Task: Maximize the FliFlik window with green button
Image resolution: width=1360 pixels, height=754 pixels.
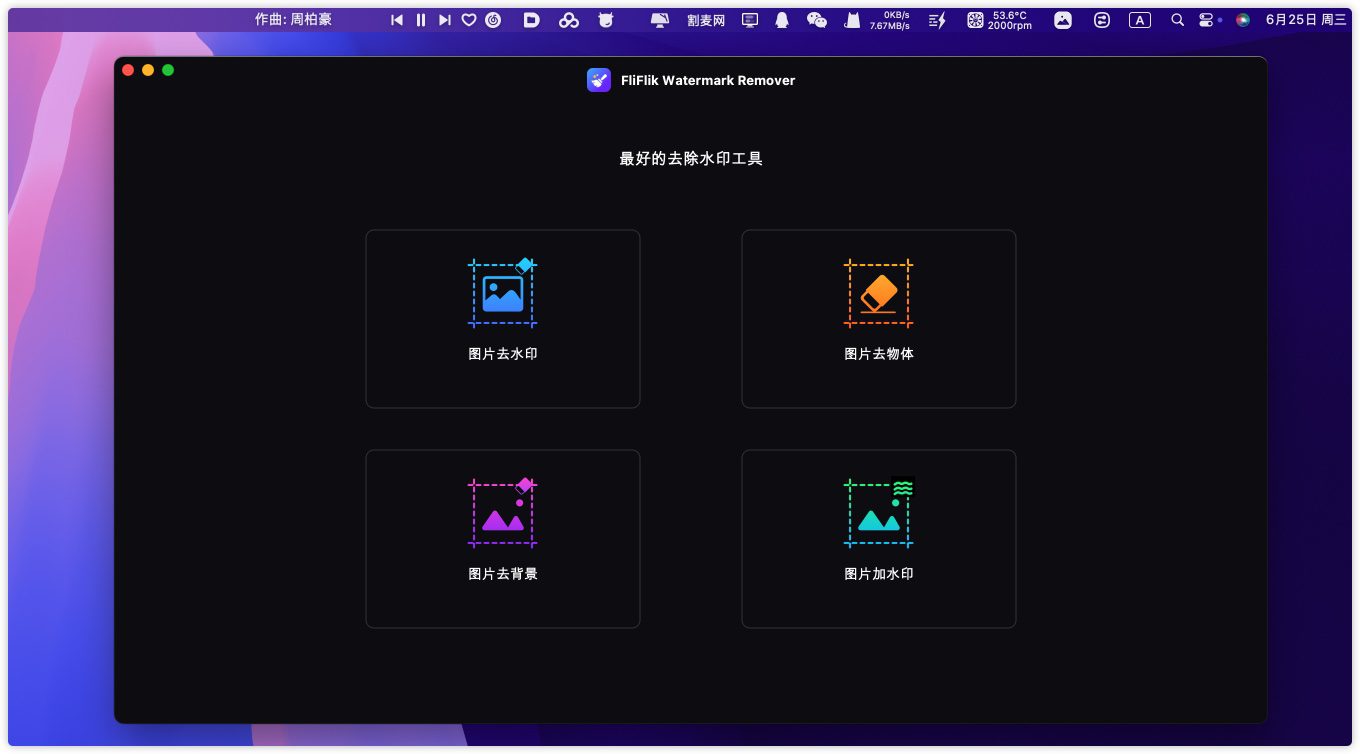Action: [168, 70]
